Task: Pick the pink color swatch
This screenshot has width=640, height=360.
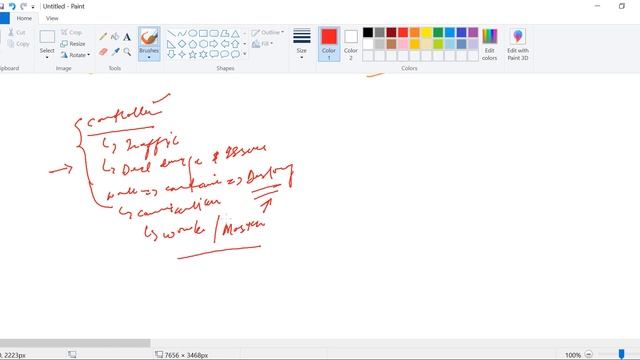Action: point(403,44)
